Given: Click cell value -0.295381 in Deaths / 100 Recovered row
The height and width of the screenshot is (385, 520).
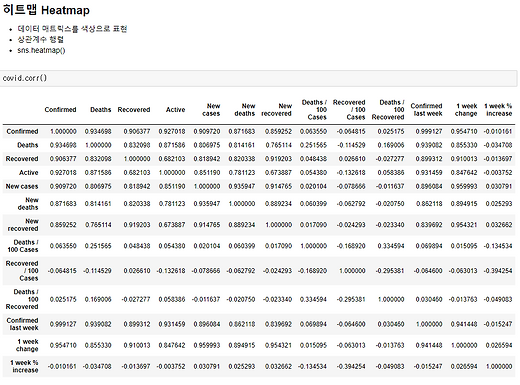Looking at the screenshot, I should pyautogui.click(x=351, y=299).
